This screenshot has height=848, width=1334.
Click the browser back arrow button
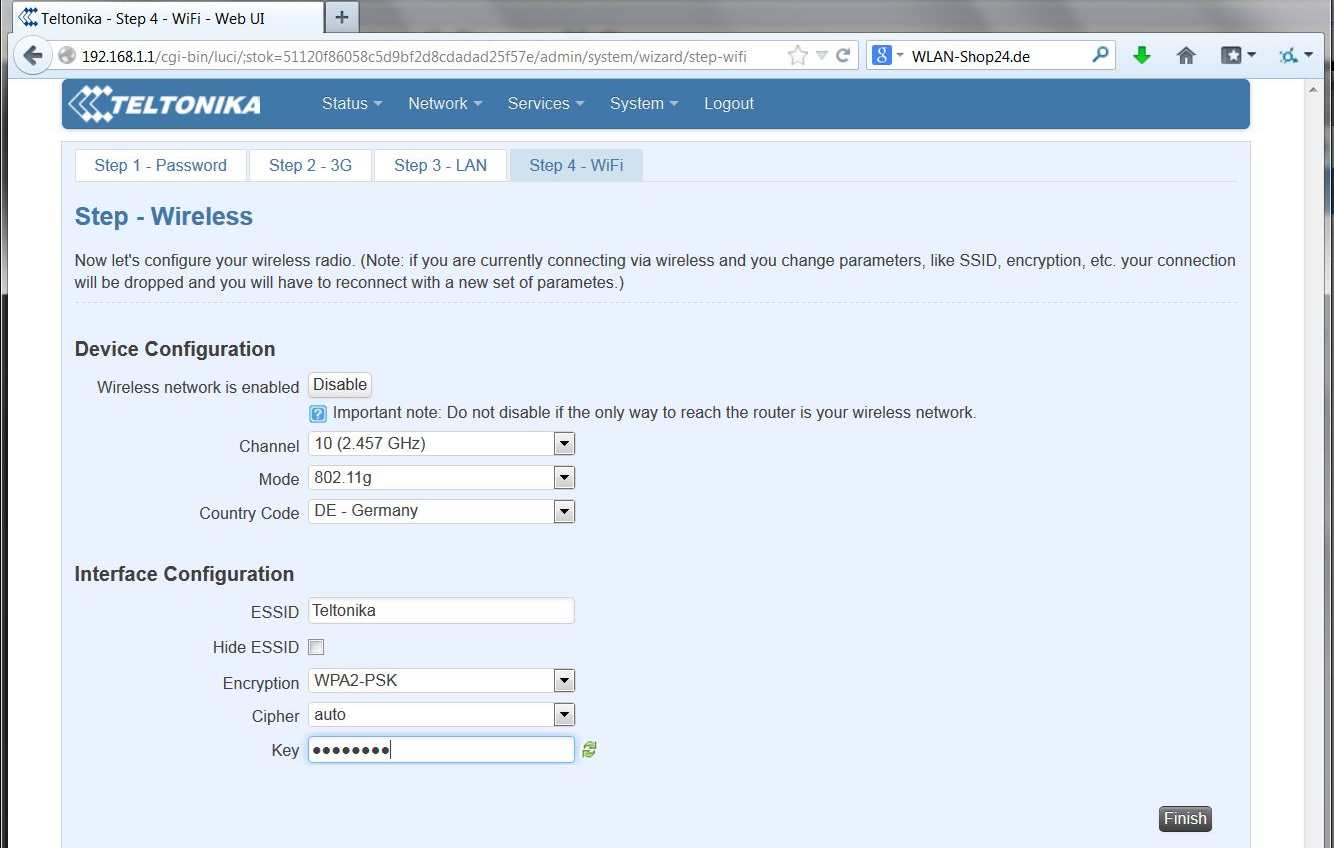tap(32, 56)
